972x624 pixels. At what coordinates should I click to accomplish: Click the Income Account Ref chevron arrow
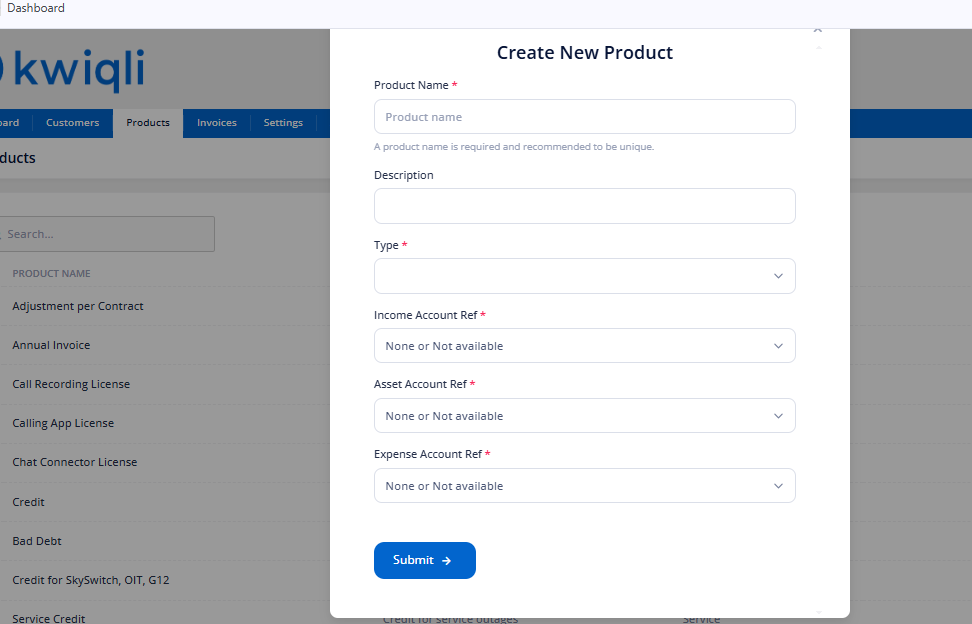tap(778, 346)
